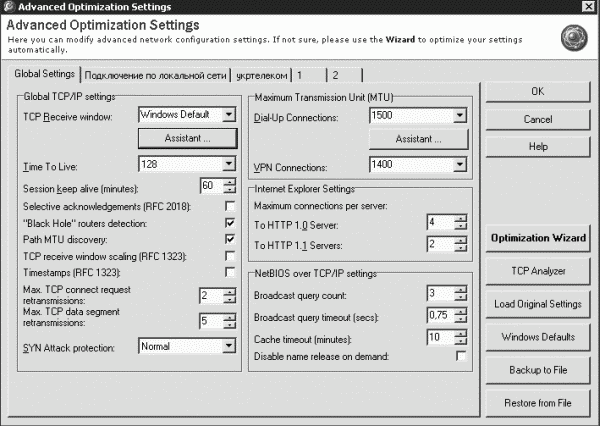Check Disable name release on demand
600x426 pixels.
coord(461,356)
